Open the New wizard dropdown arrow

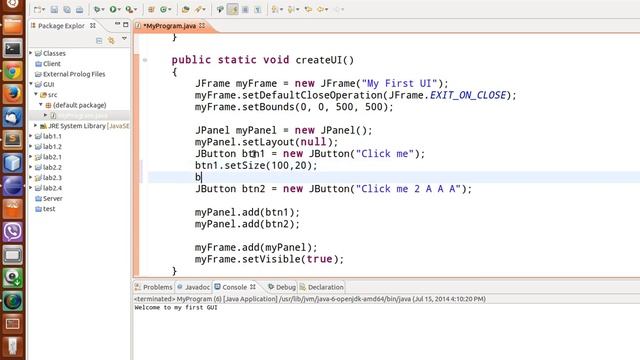click(x=43, y=10)
